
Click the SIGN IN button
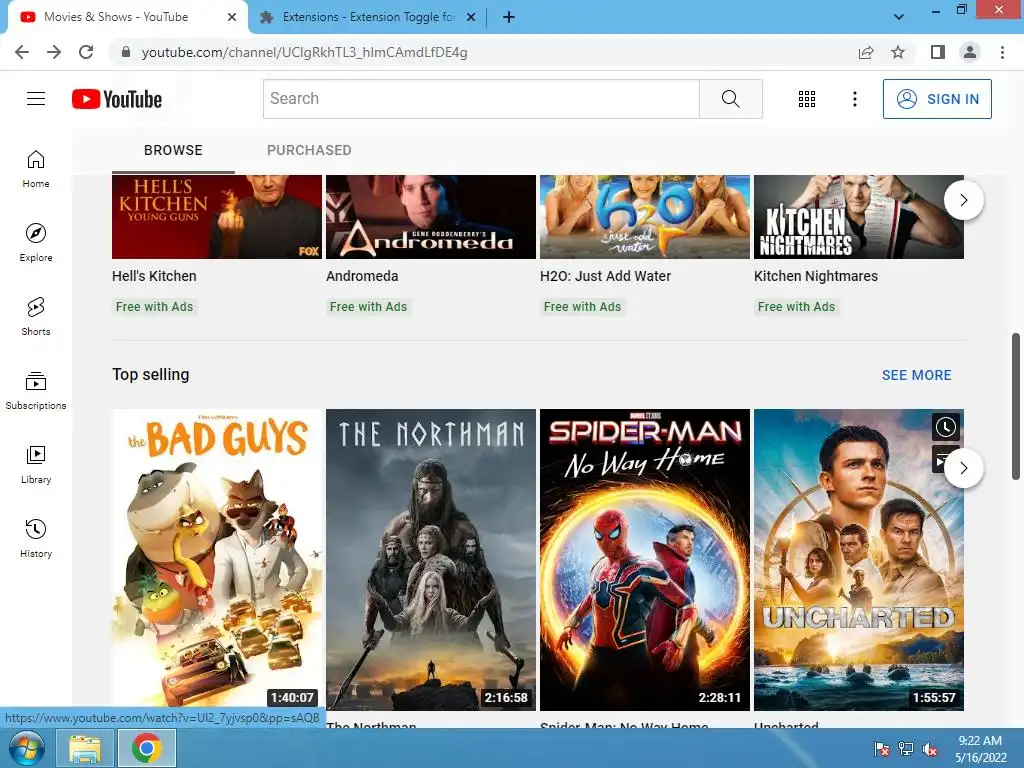click(x=937, y=99)
